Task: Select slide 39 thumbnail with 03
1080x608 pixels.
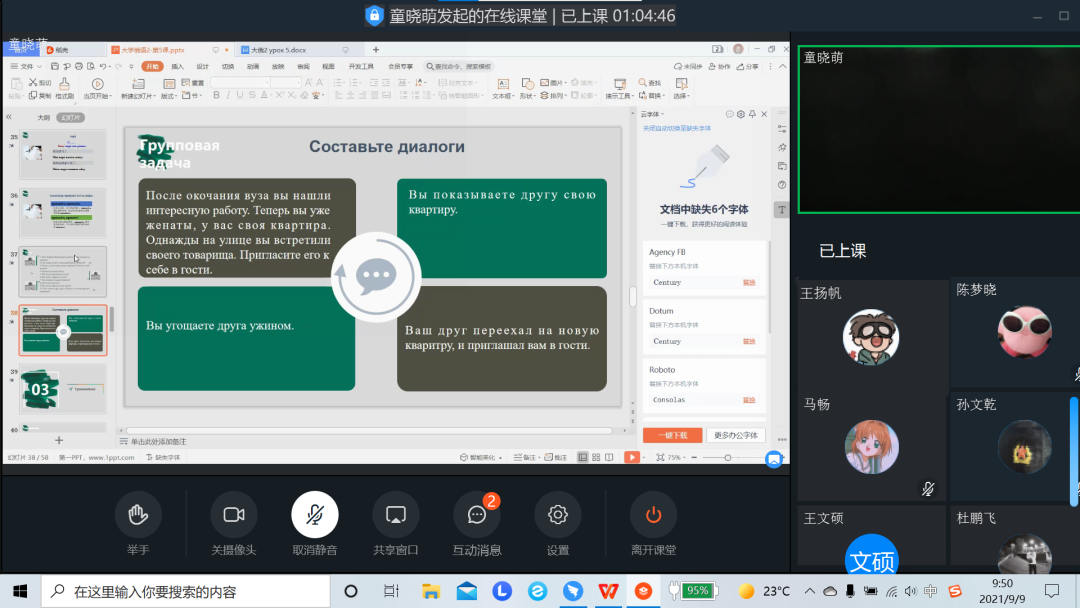Action: coord(63,389)
